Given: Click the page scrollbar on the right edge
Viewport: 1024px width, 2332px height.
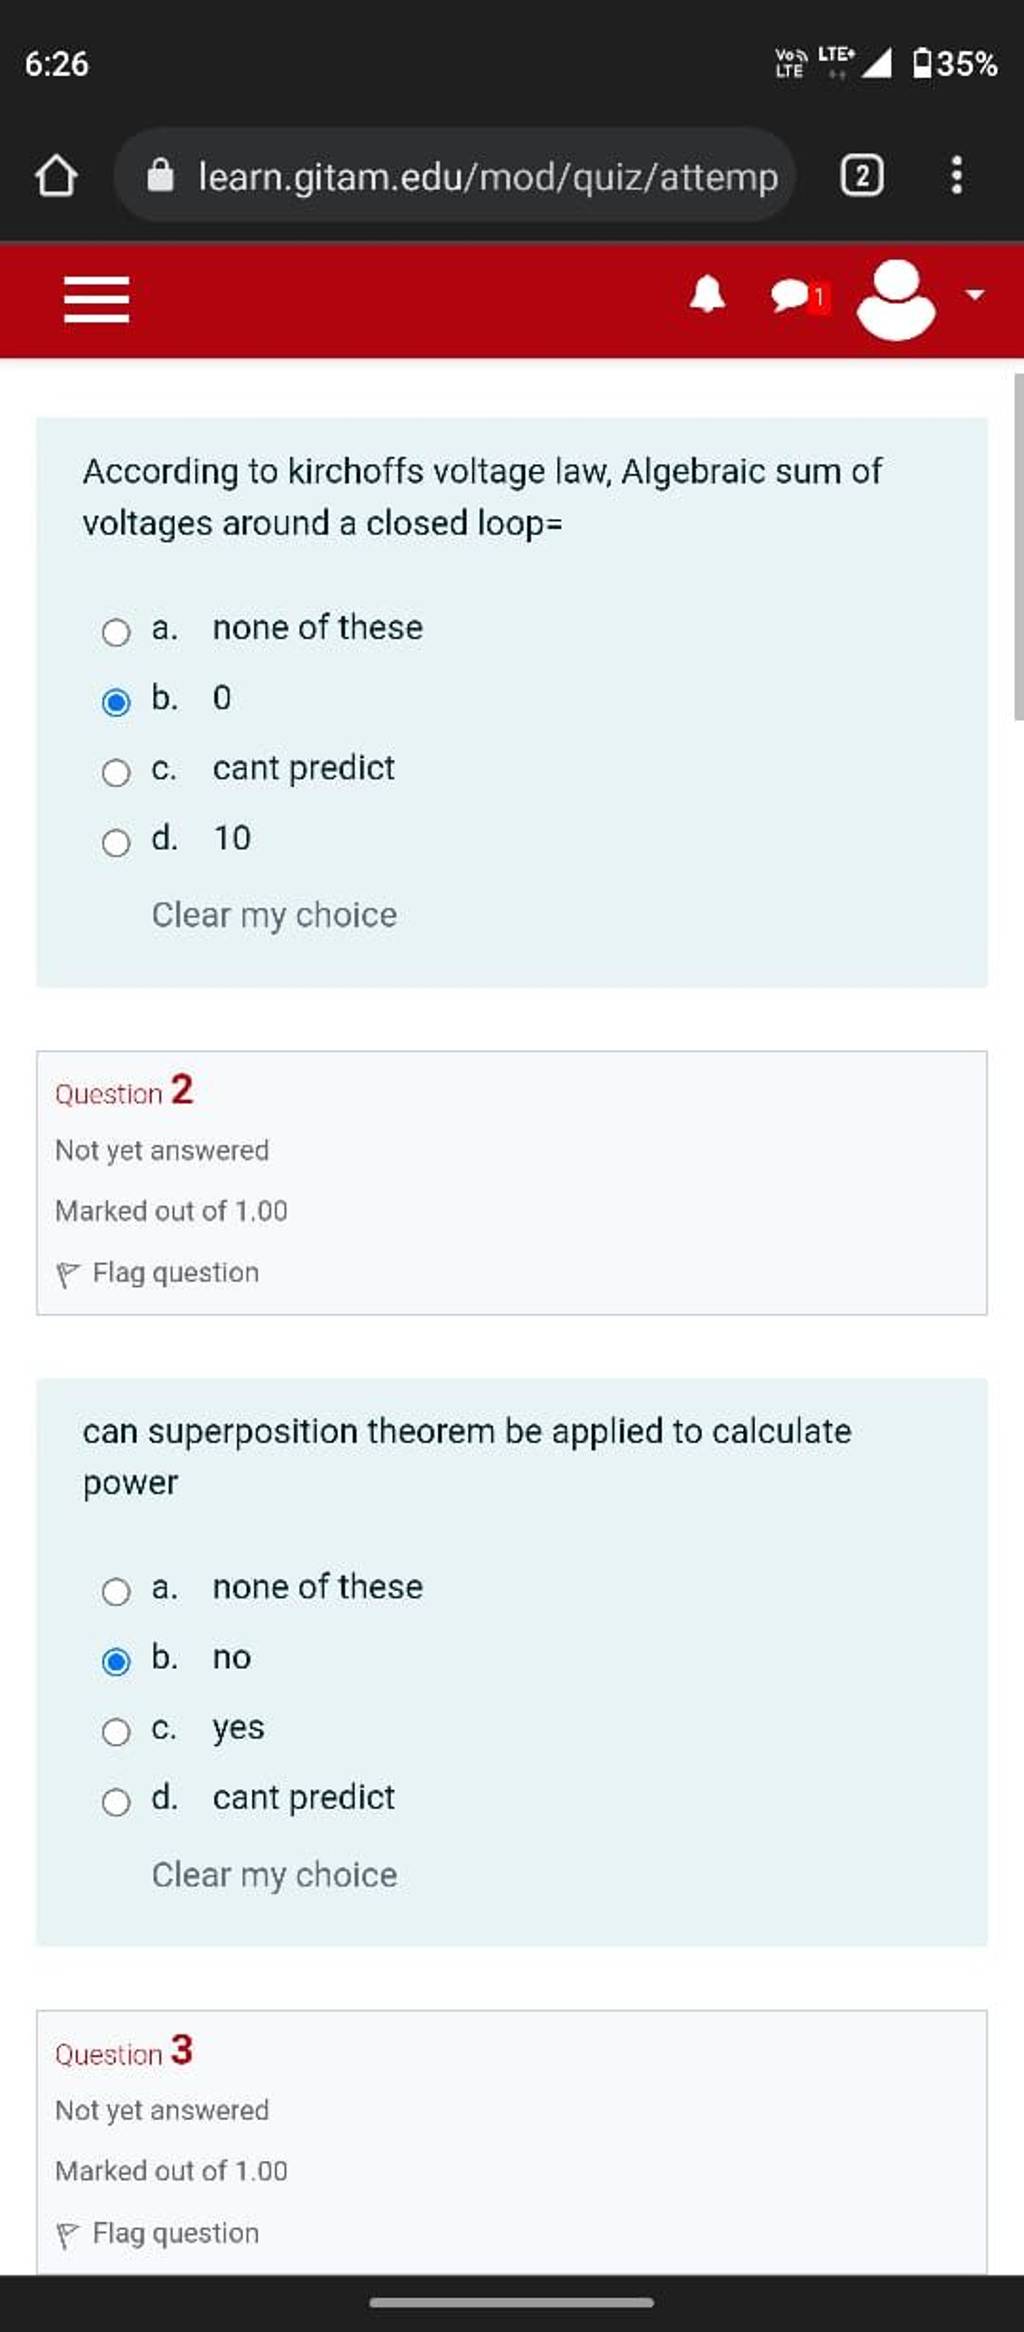Looking at the screenshot, I should (x=1018, y=547).
